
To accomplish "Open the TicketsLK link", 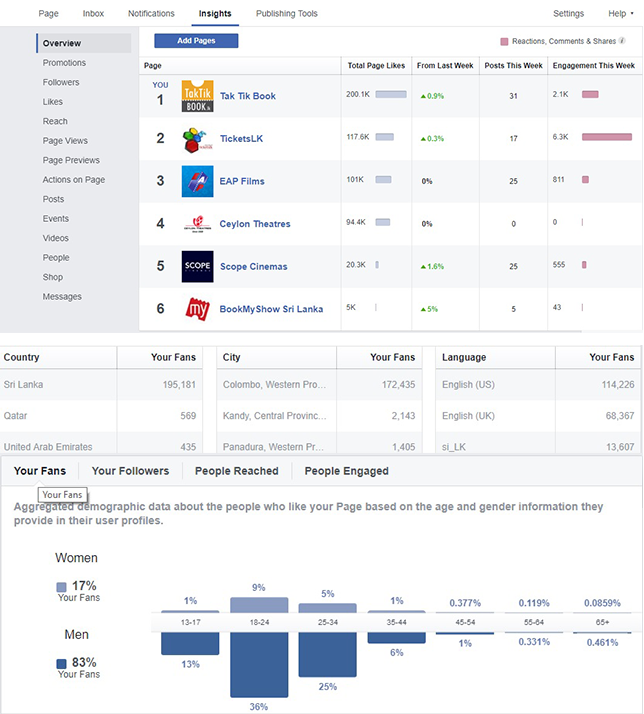I will [241, 139].
